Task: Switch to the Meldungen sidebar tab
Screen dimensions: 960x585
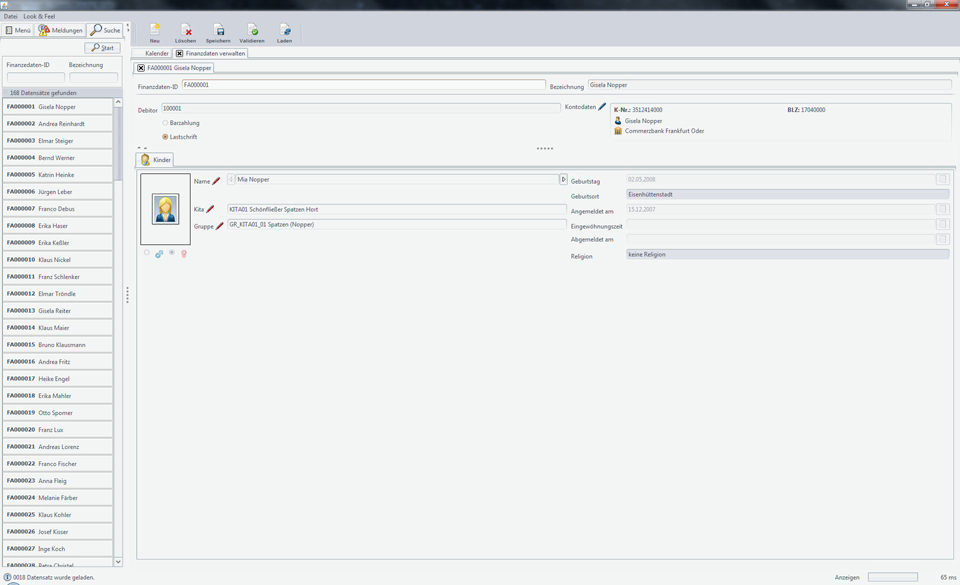Action: click(60, 30)
